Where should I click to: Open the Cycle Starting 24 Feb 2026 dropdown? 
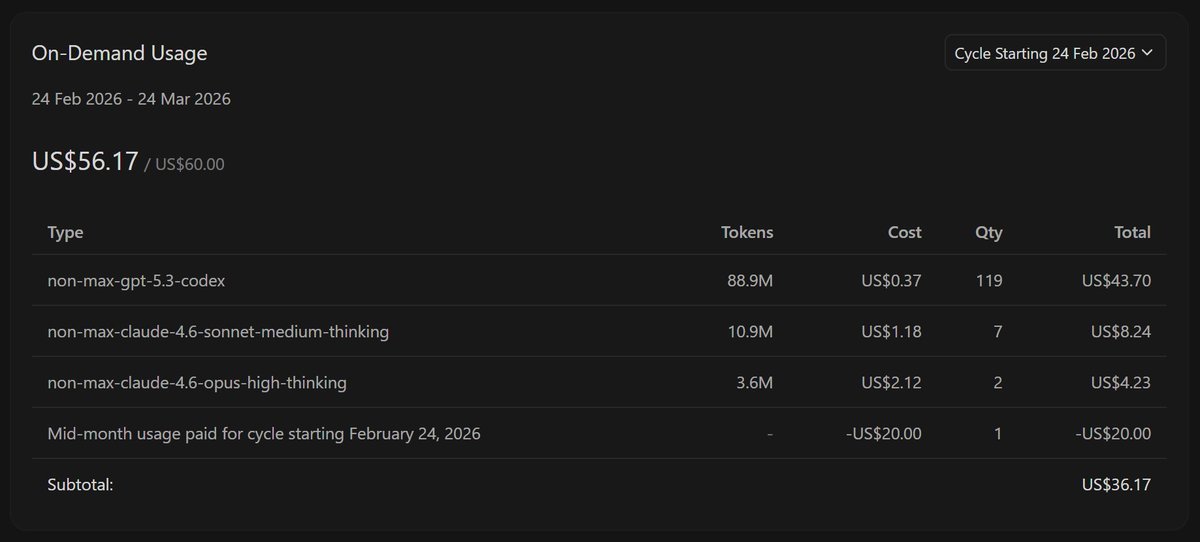(1054, 54)
